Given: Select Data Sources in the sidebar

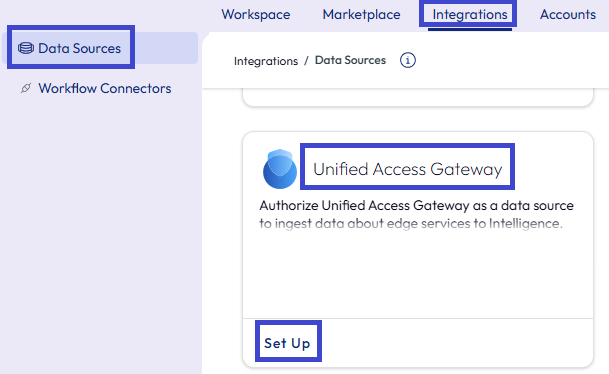Looking at the screenshot, I should (x=100, y=48).
